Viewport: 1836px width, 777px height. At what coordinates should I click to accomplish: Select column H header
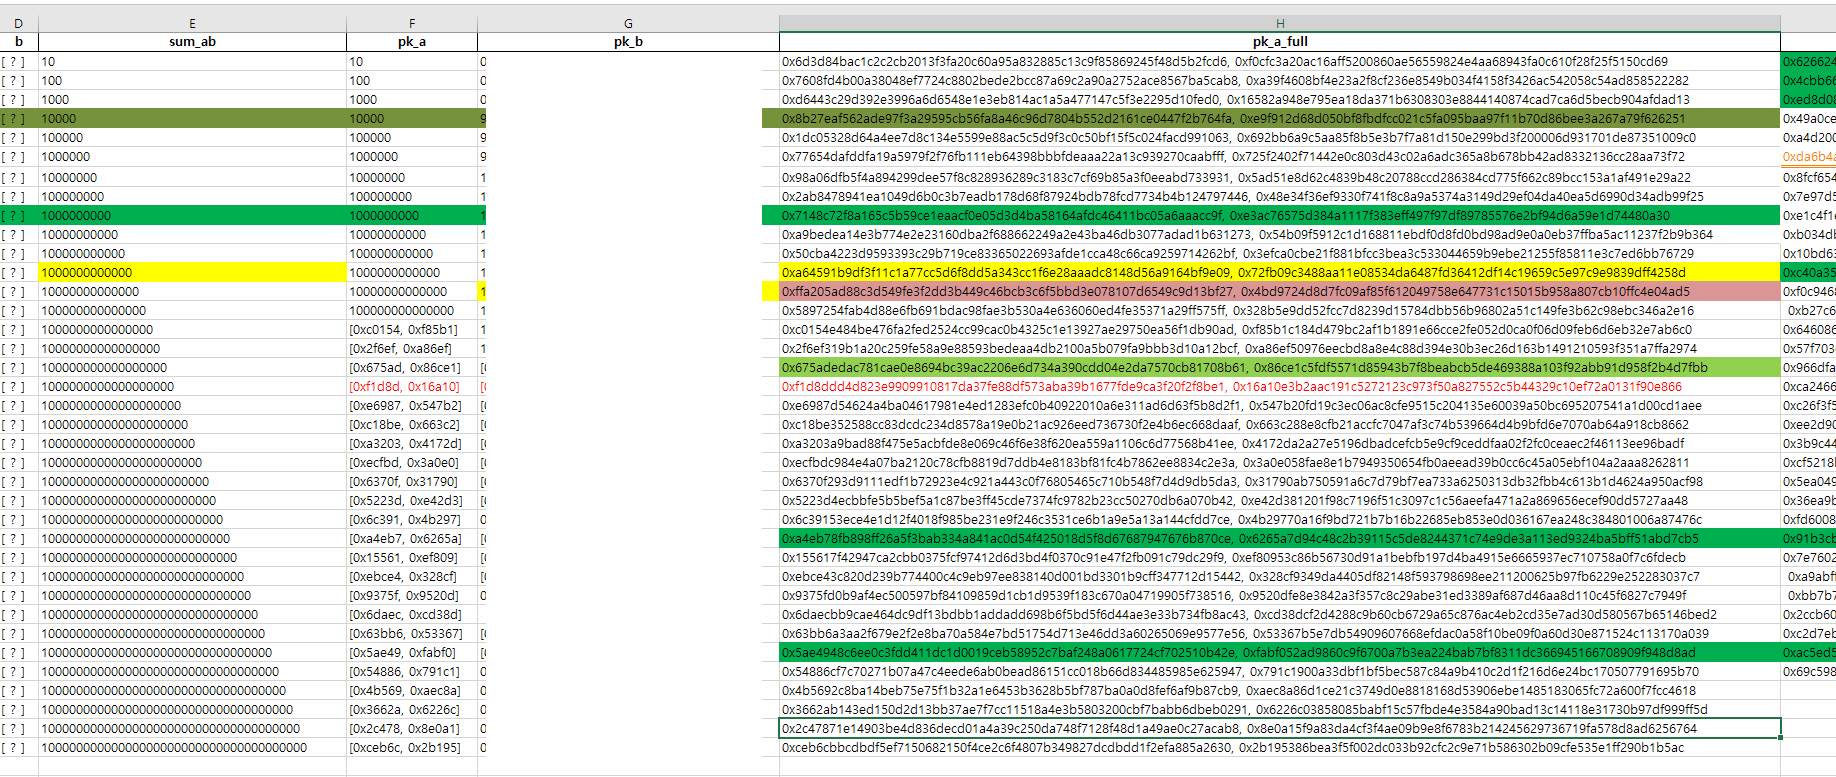(x=1280, y=23)
